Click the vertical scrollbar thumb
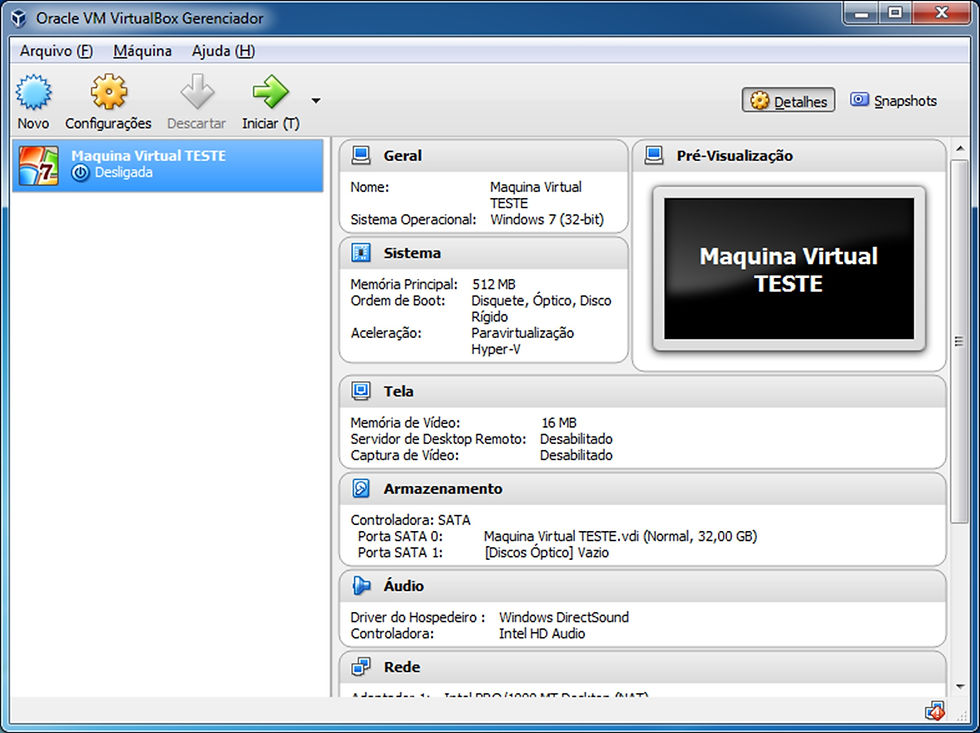 tap(959, 341)
